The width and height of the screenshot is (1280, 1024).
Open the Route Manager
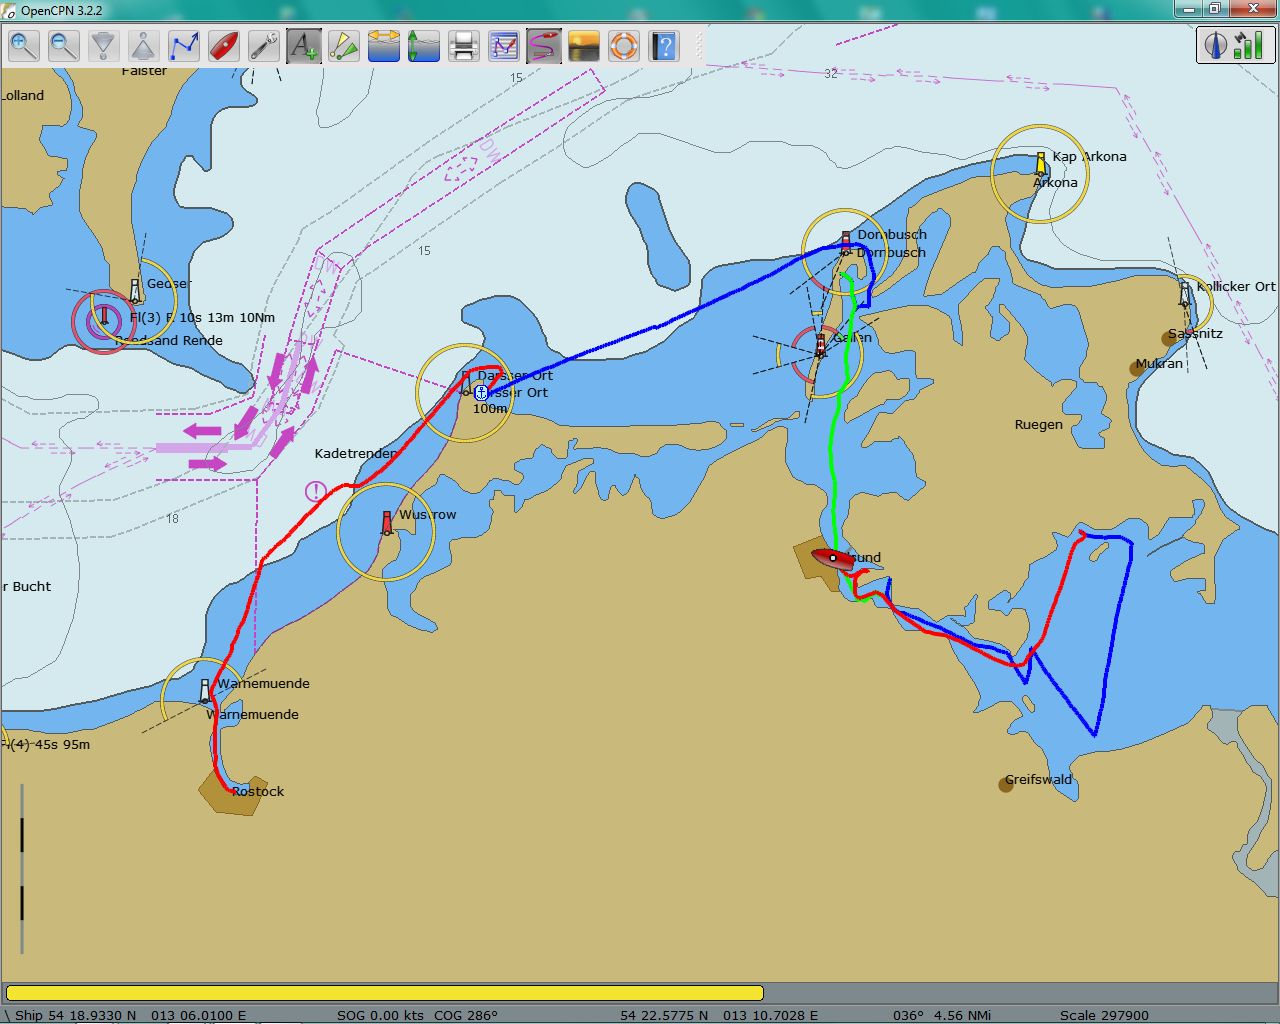pyautogui.click(x=504, y=46)
